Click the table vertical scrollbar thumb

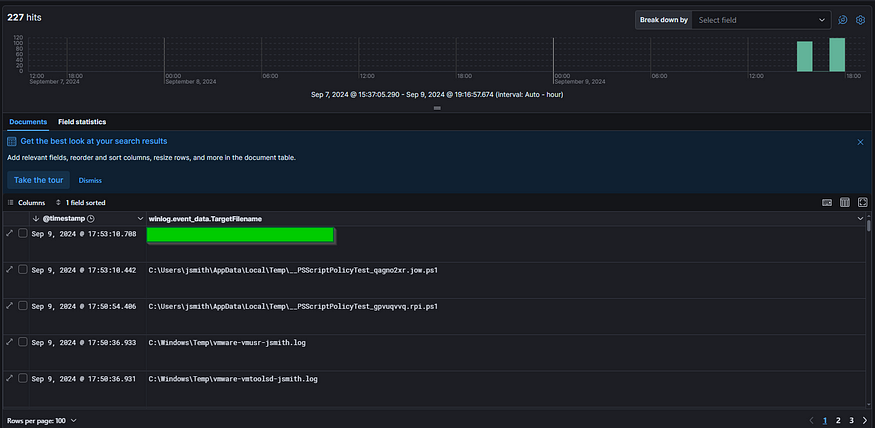point(868,227)
